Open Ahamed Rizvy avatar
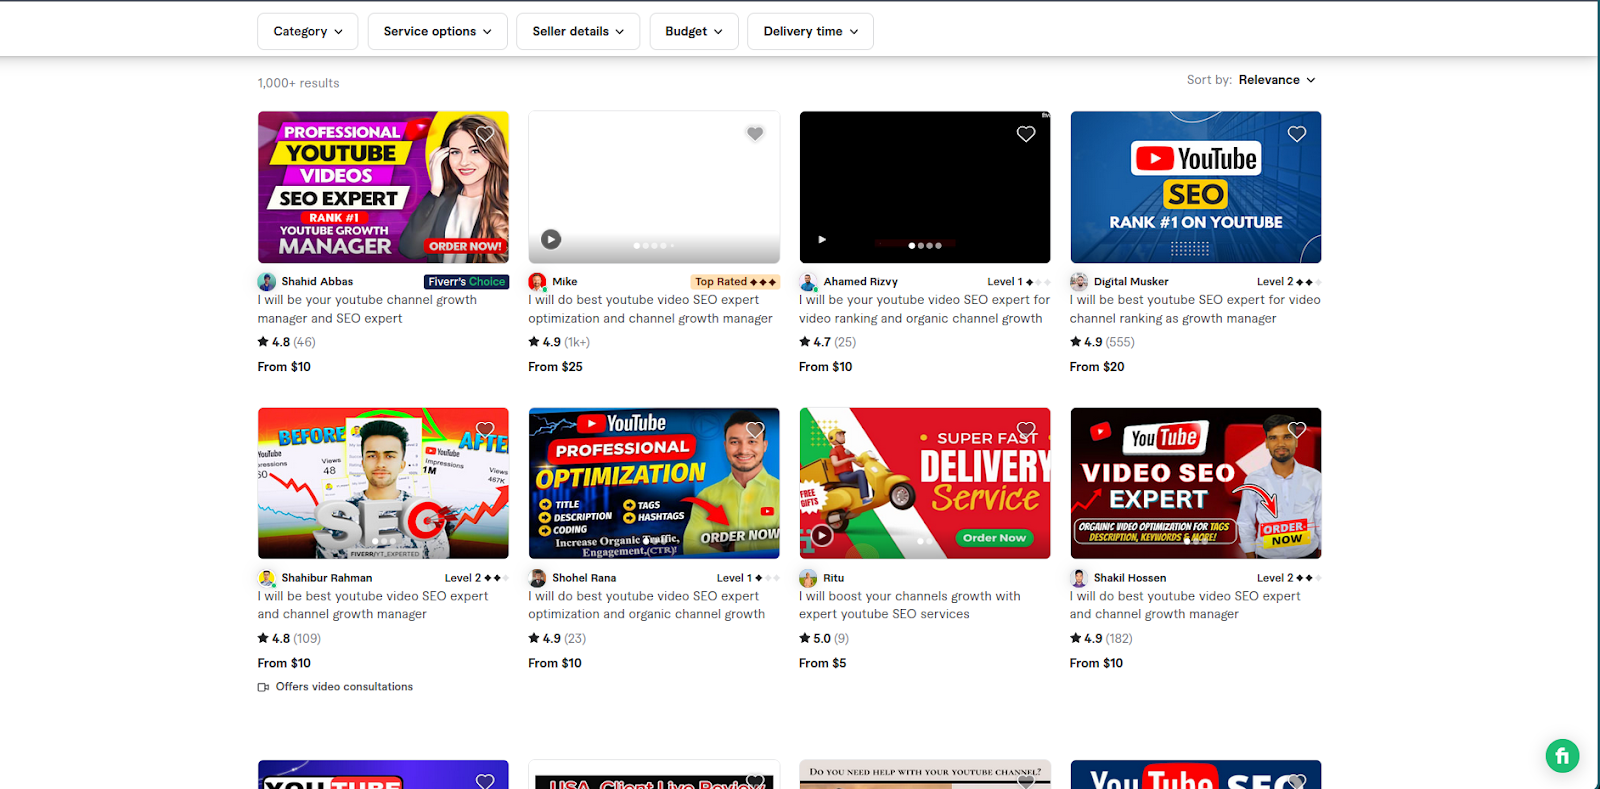 point(808,282)
